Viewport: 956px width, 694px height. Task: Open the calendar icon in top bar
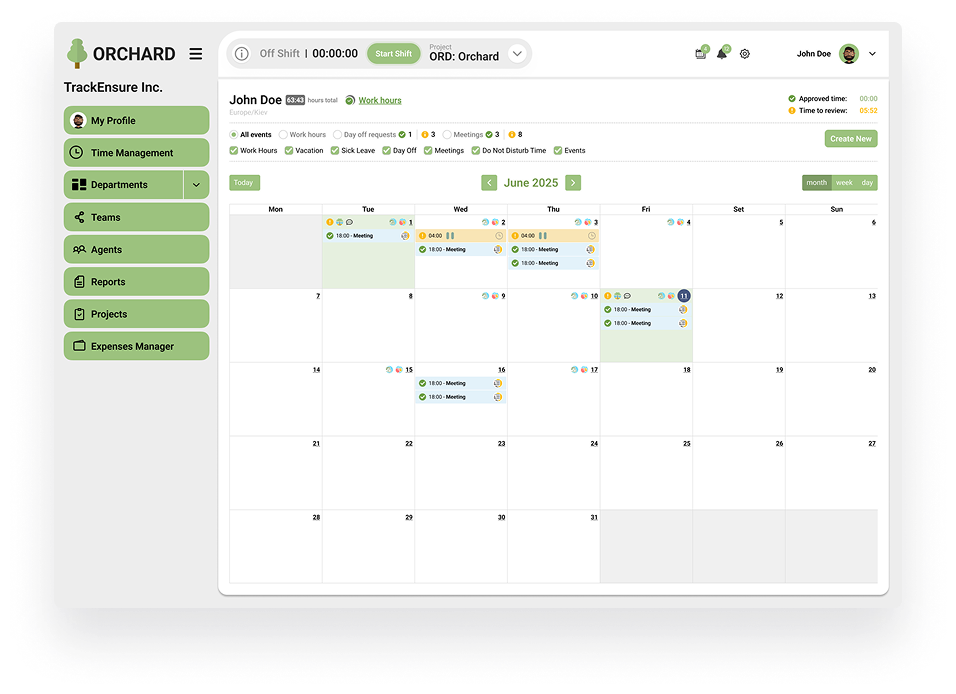coord(700,54)
